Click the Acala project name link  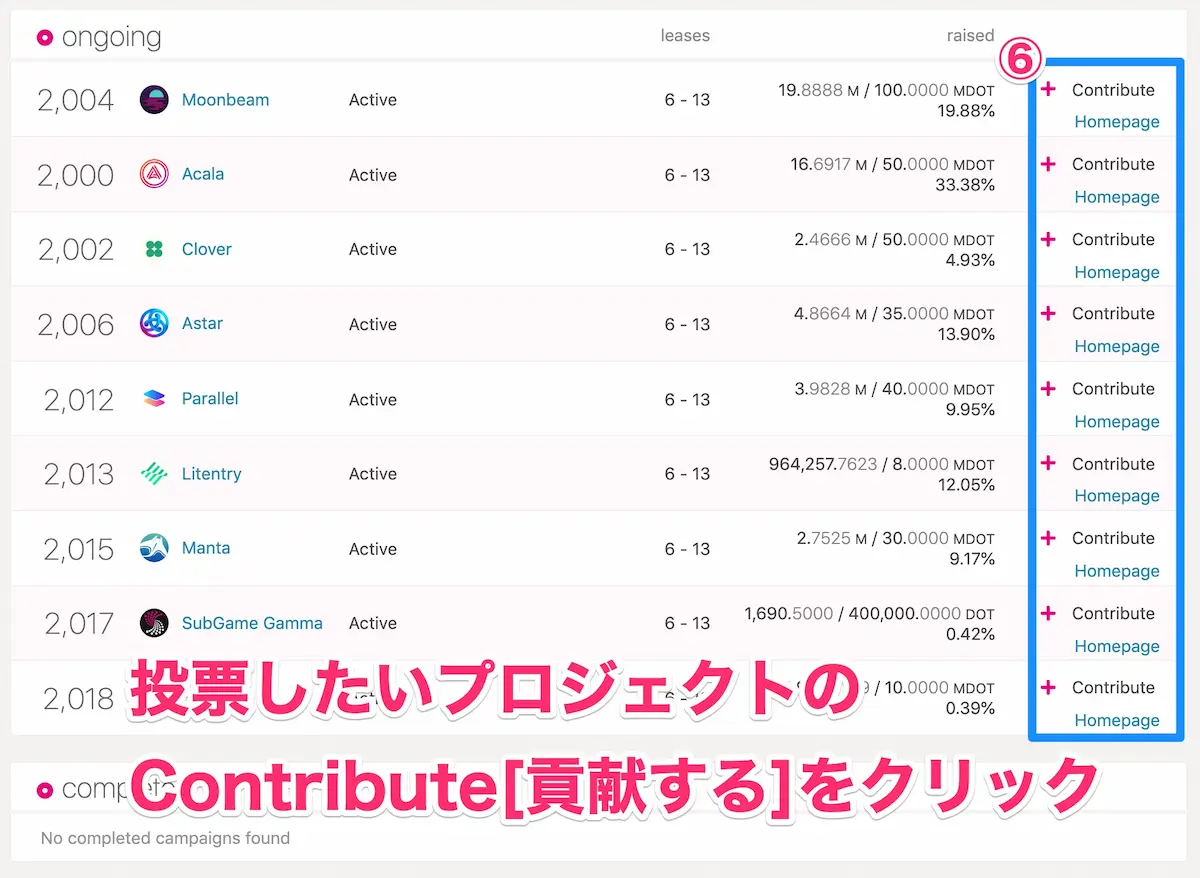pyautogui.click(x=203, y=174)
